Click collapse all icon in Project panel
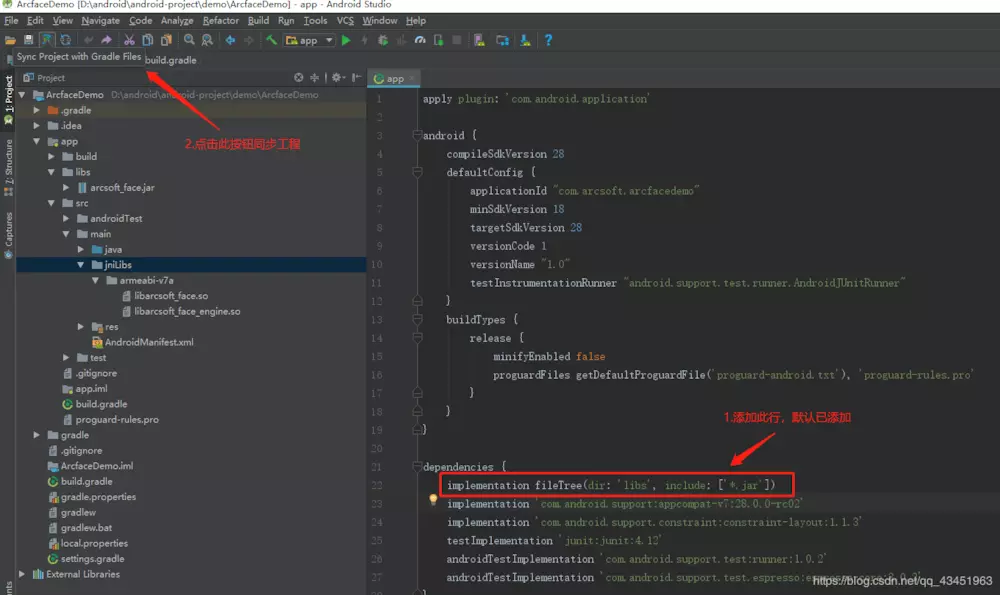 314,78
